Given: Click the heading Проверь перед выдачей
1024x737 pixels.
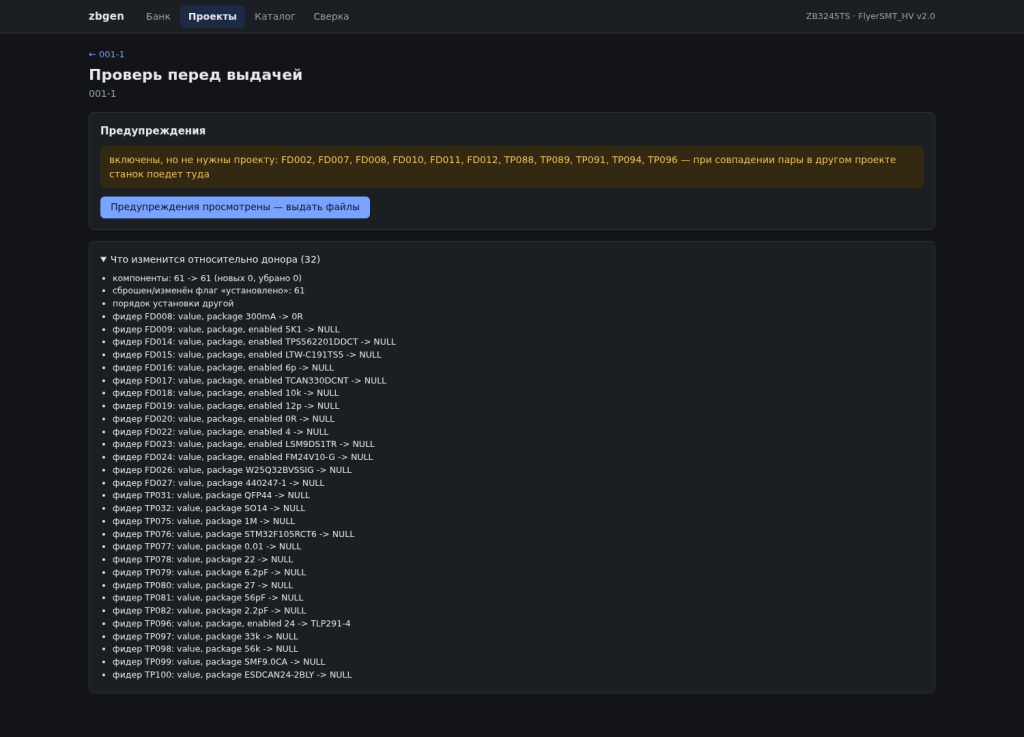Looking at the screenshot, I should [196, 75].
